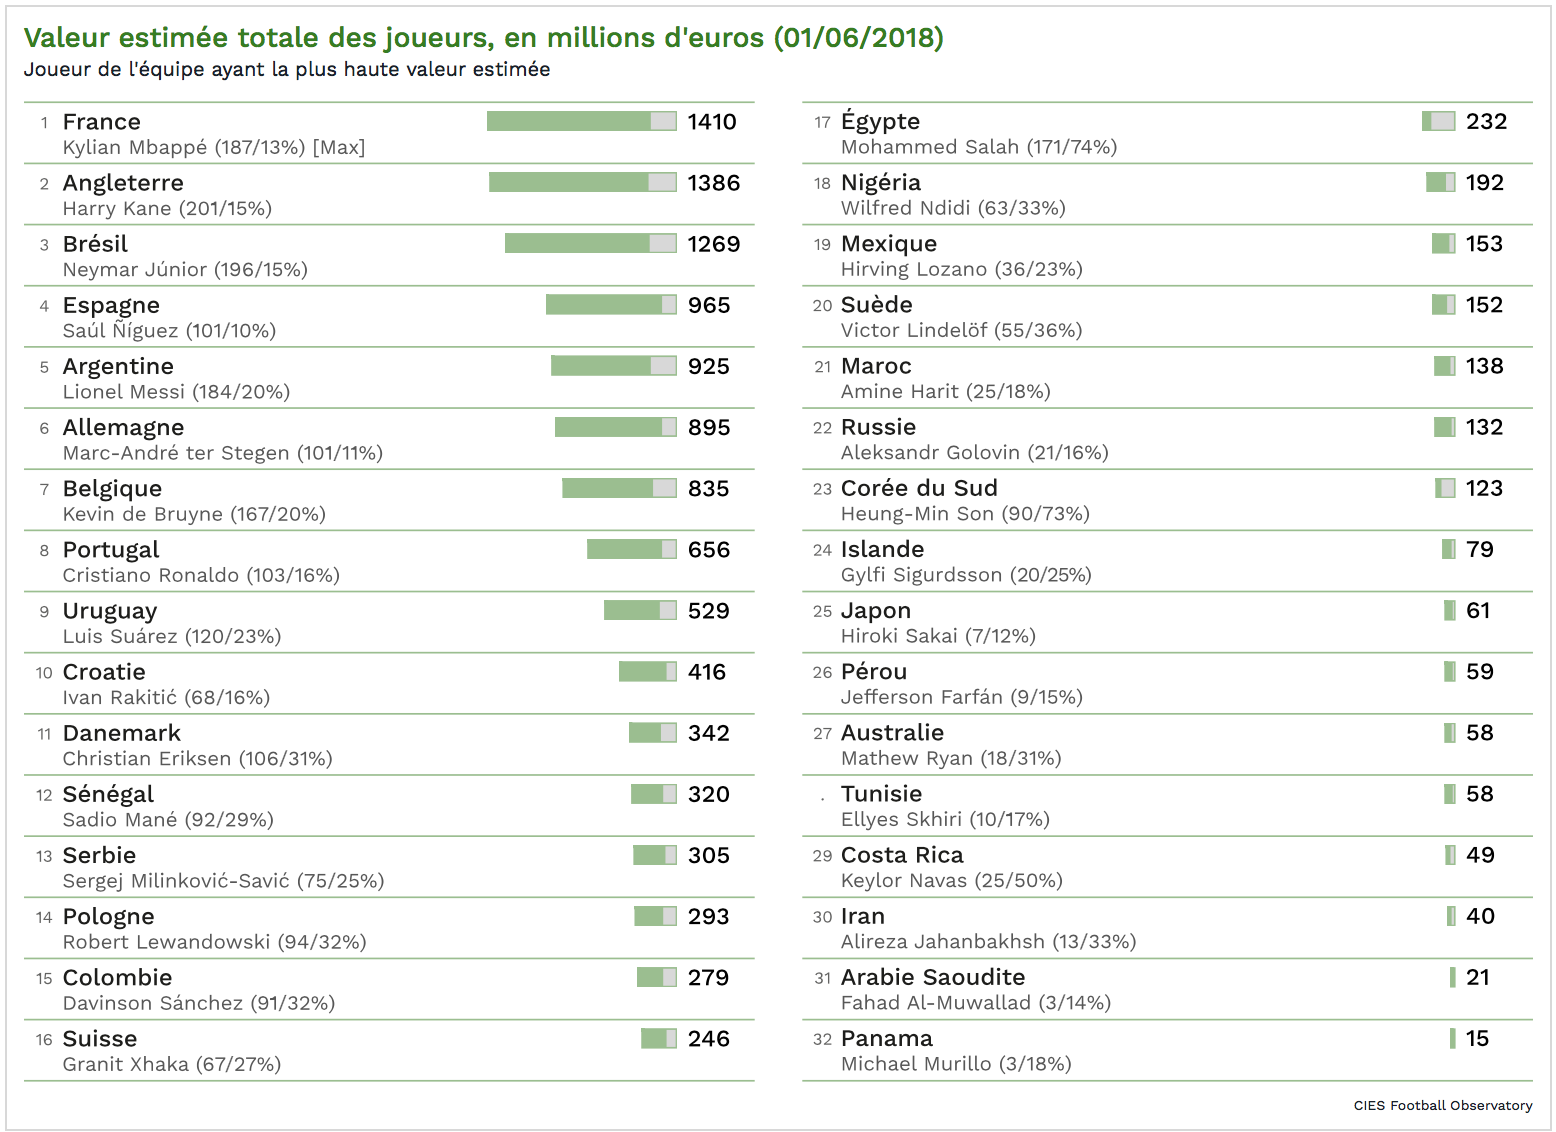Select the Allemagne country label
The image size is (1556, 1132).
point(123,428)
